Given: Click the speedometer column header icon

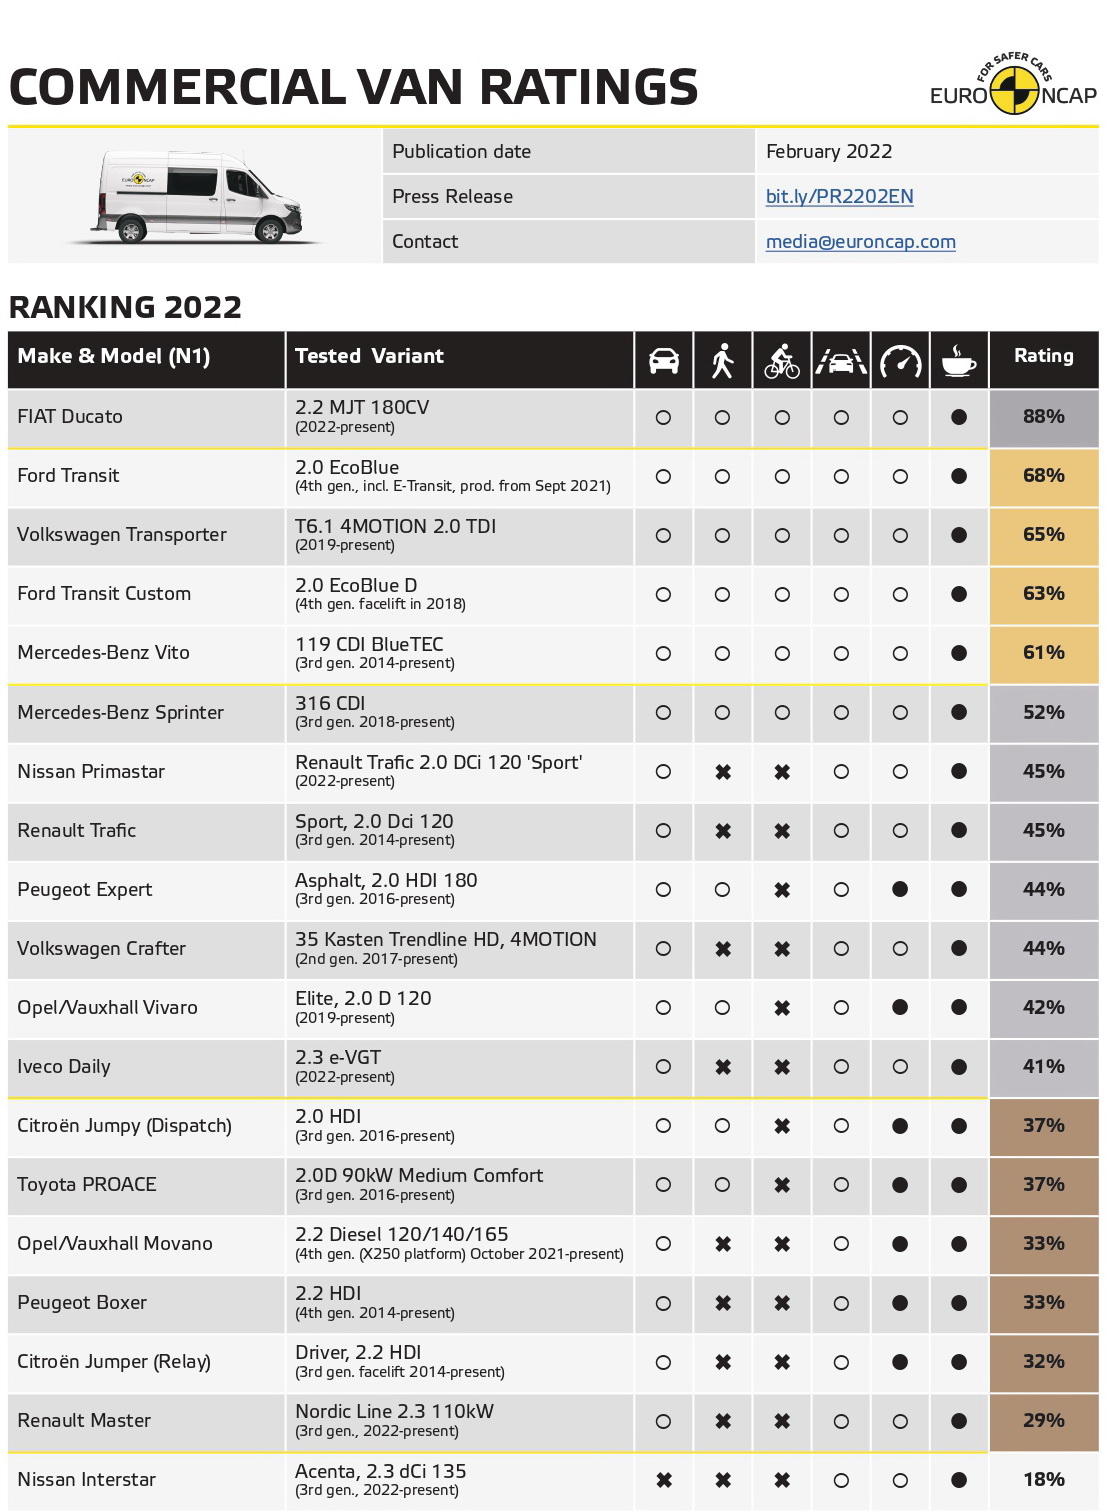Looking at the screenshot, I should pyautogui.click(x=901, y=361).
